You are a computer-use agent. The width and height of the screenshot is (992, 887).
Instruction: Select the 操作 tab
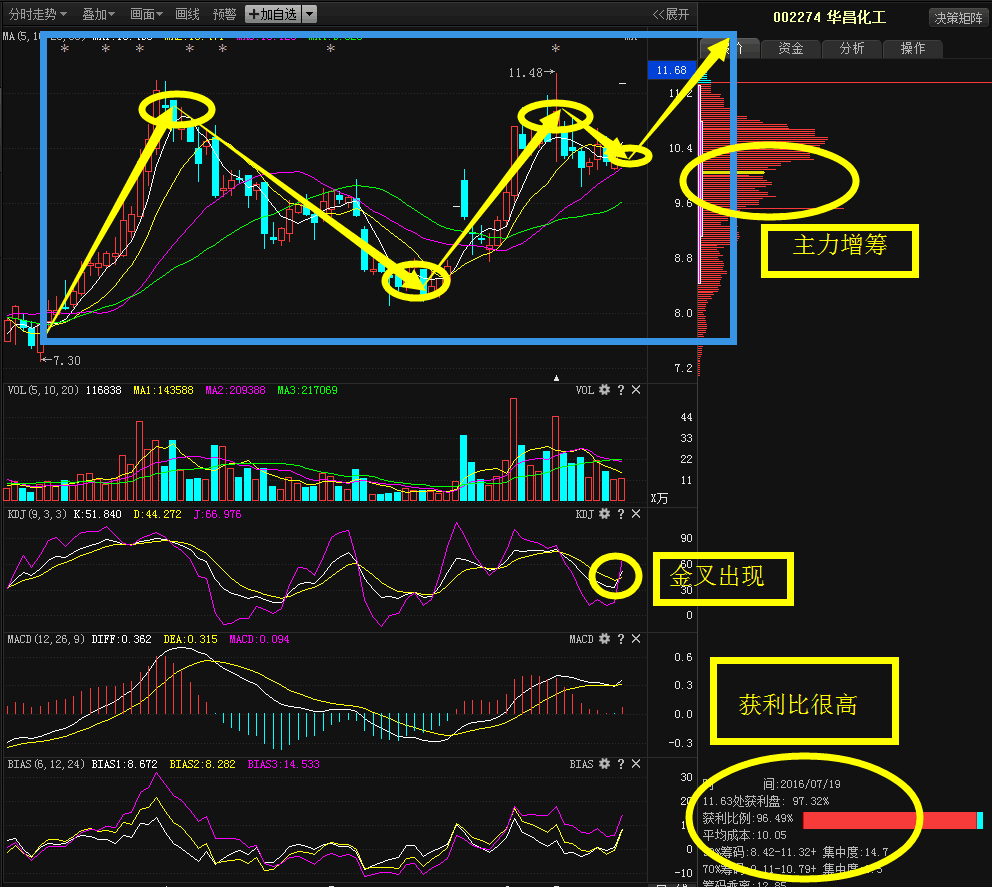(x=912, y=48)
